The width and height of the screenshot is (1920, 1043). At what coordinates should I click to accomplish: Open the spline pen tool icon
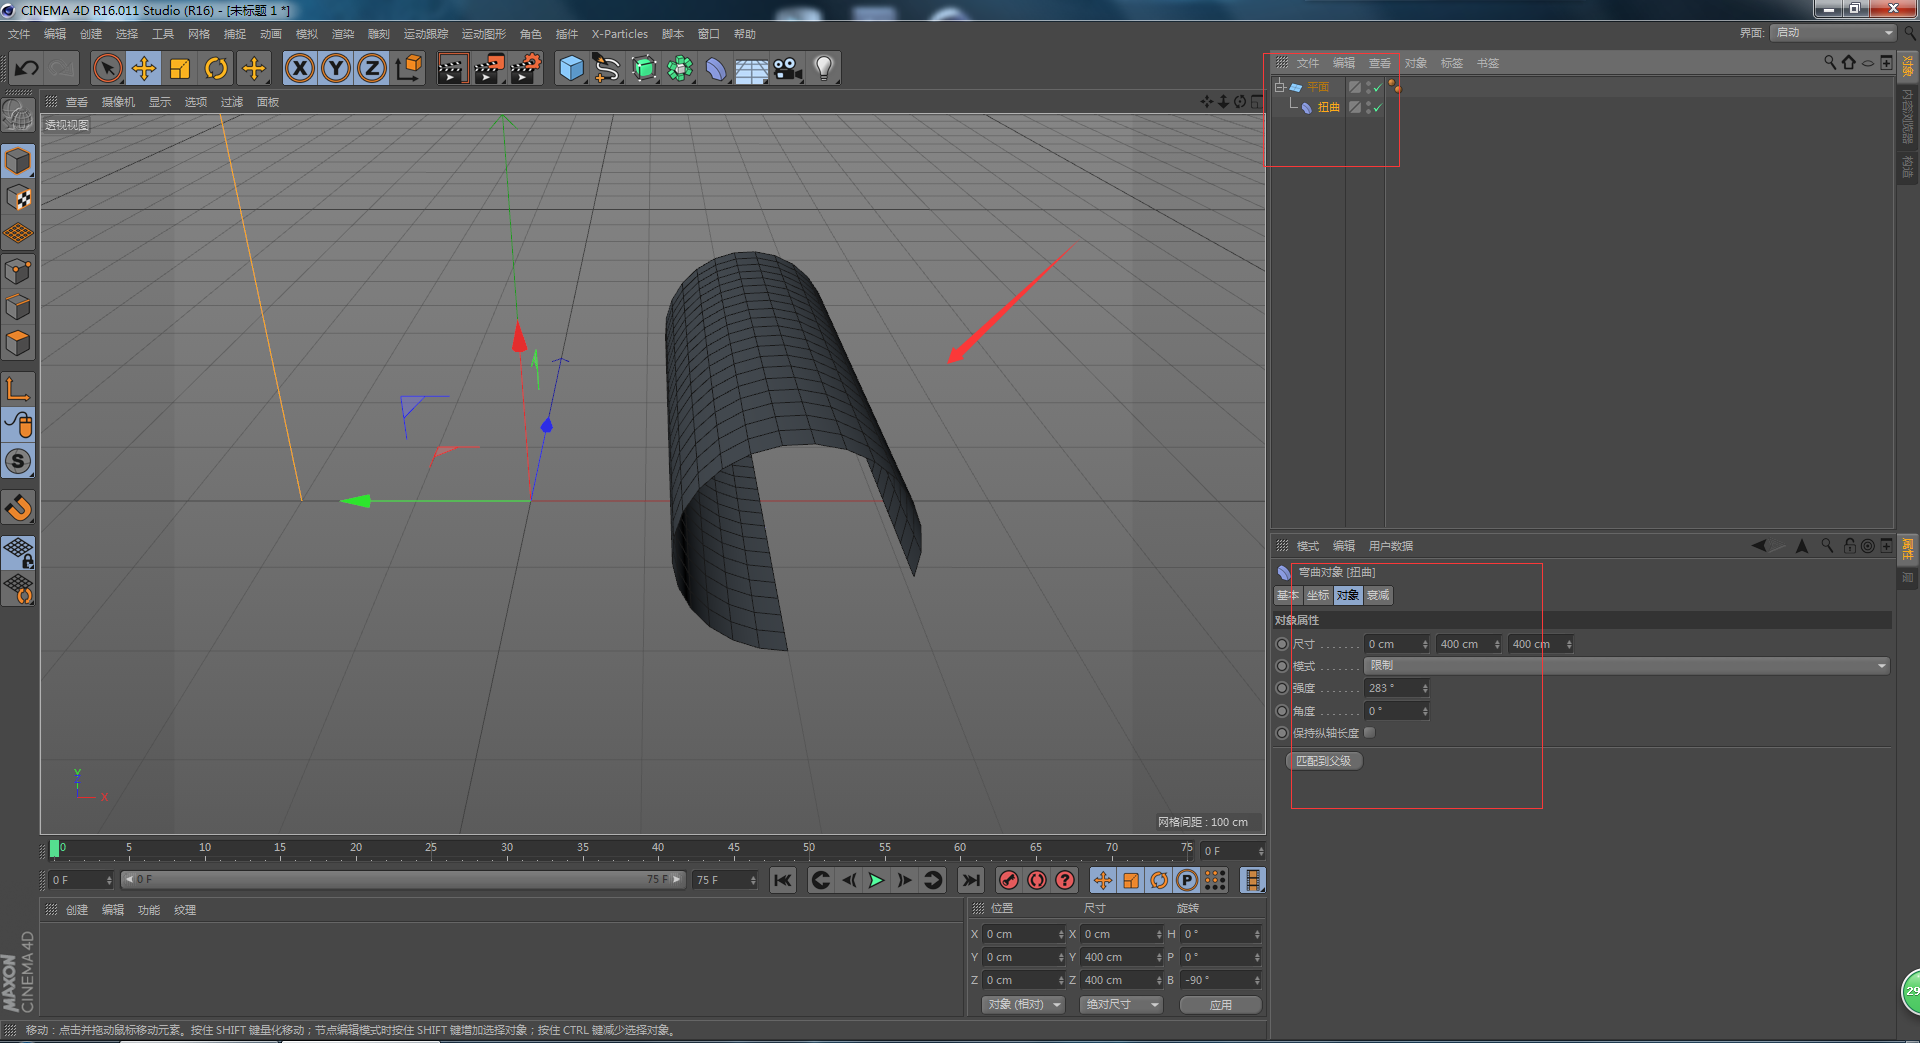[607, 69]
